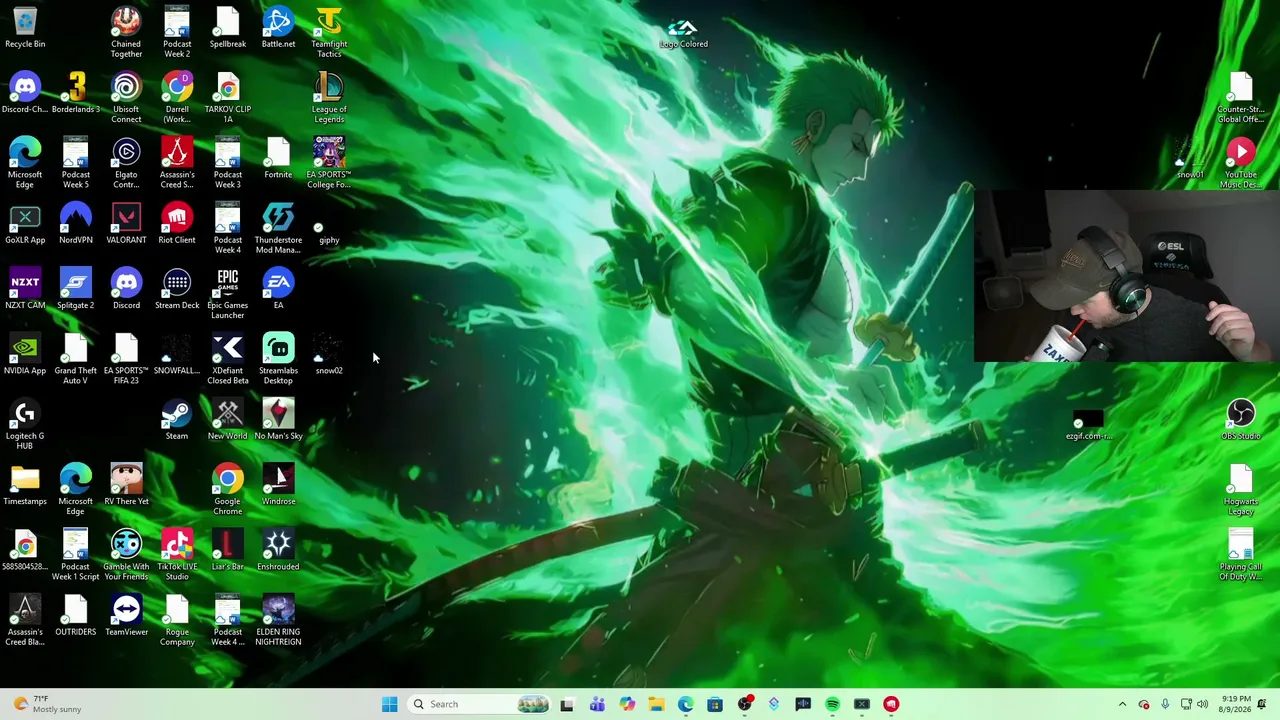Select Grand Theft Auto V desktop icon
Screen dimensions: 1280x720
[x=76, y=359]
